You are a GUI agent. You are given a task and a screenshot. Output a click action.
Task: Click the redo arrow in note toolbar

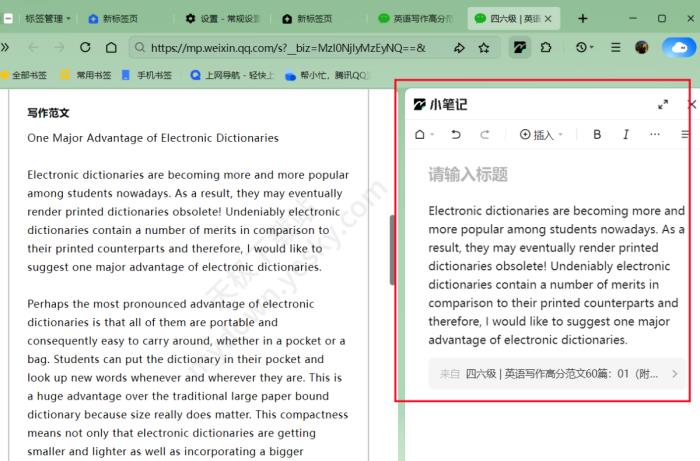485,135
